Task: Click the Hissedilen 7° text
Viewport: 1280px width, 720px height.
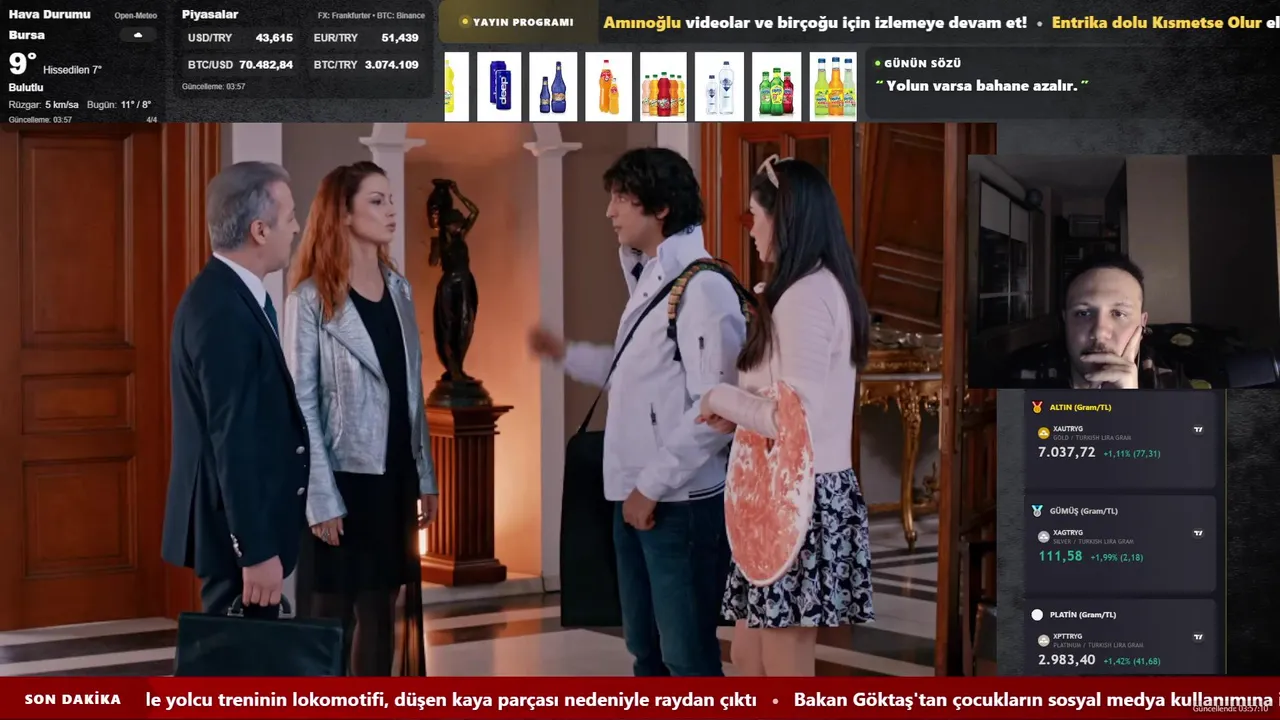Action: (x=73, y=70)
